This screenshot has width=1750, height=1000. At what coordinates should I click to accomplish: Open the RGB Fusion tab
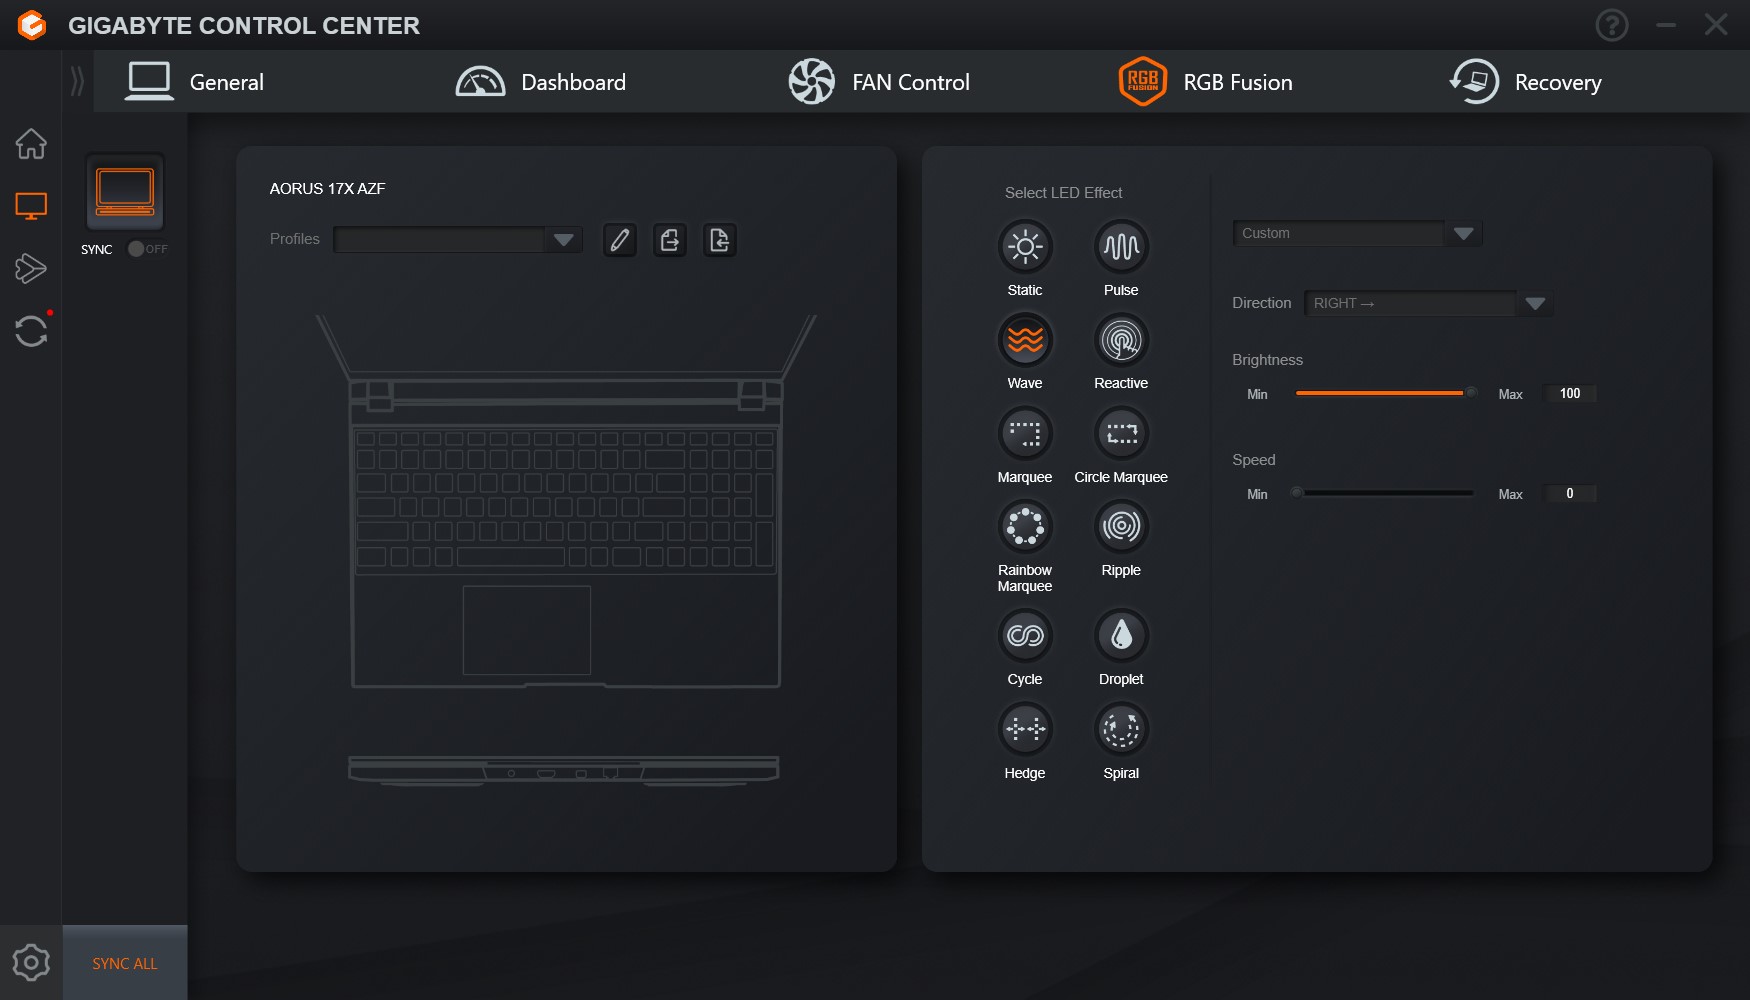pos(1205,82)
